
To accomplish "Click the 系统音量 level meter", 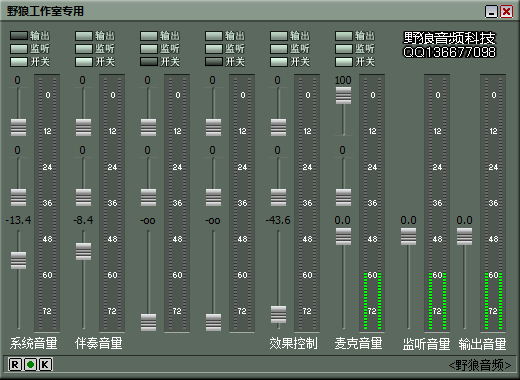I will [47, 203].
